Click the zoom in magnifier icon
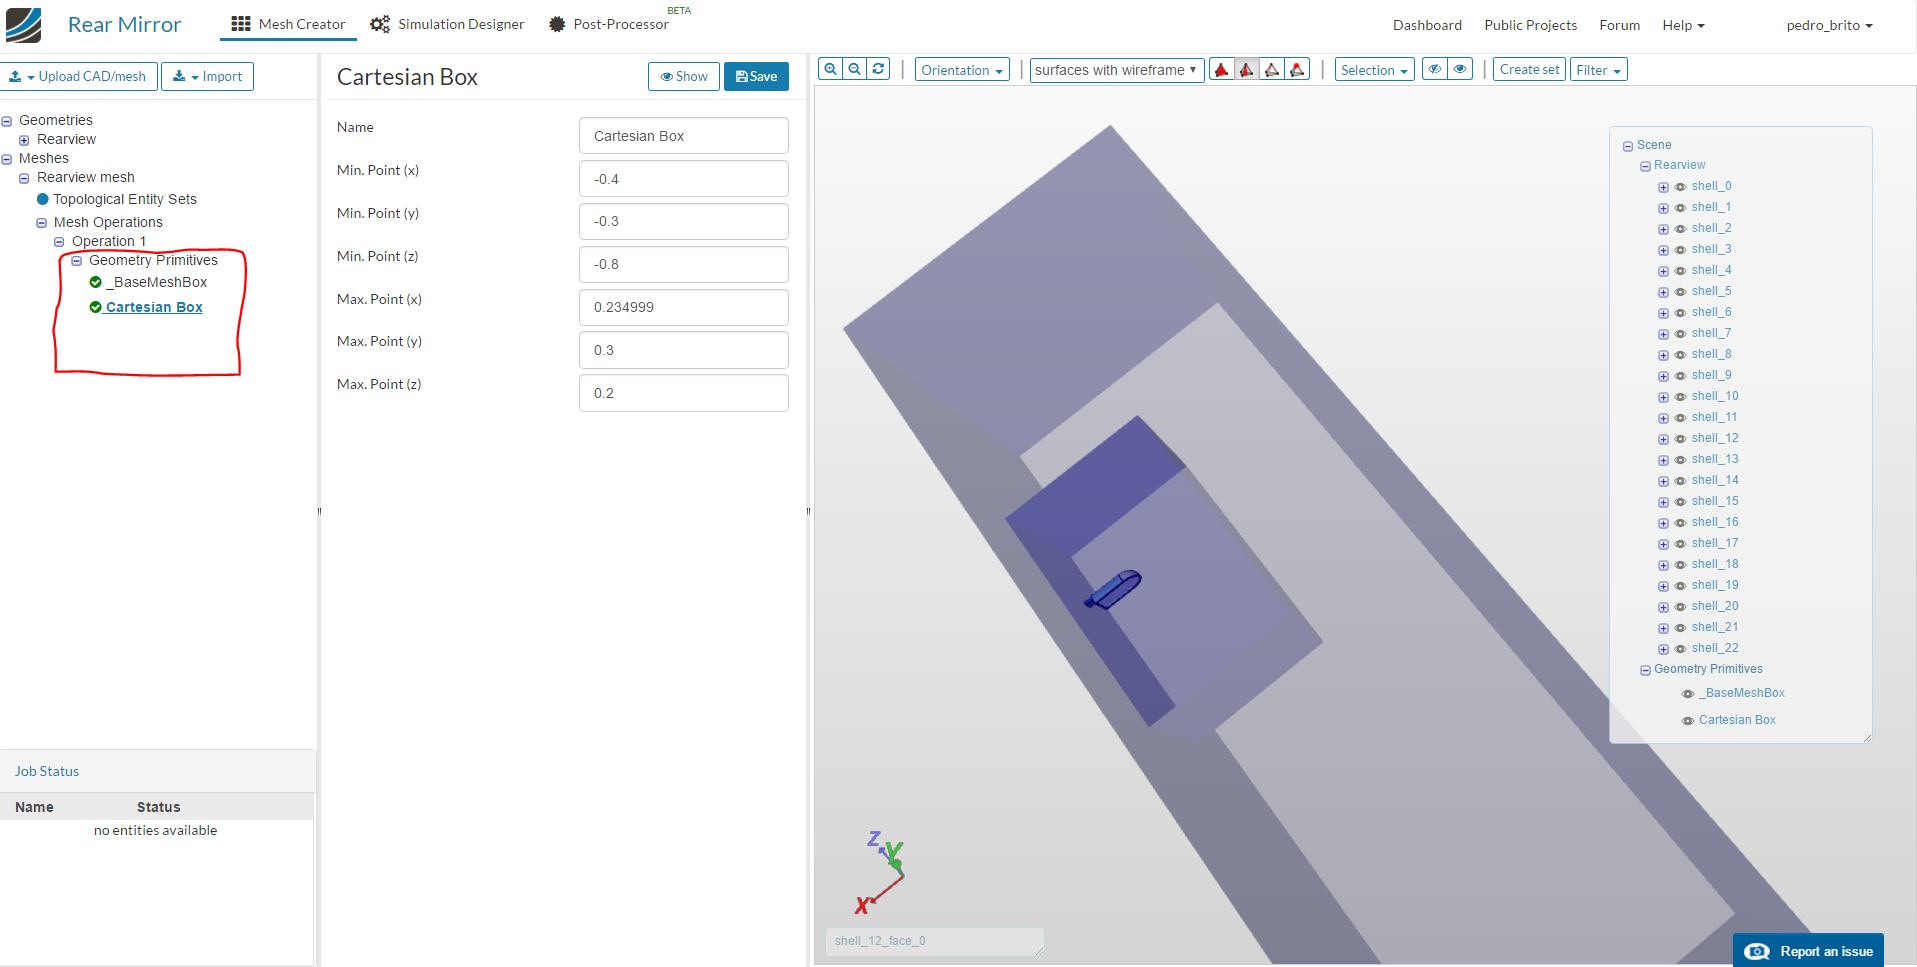This screenshot has width=1917, height=967. coord(830,69)
